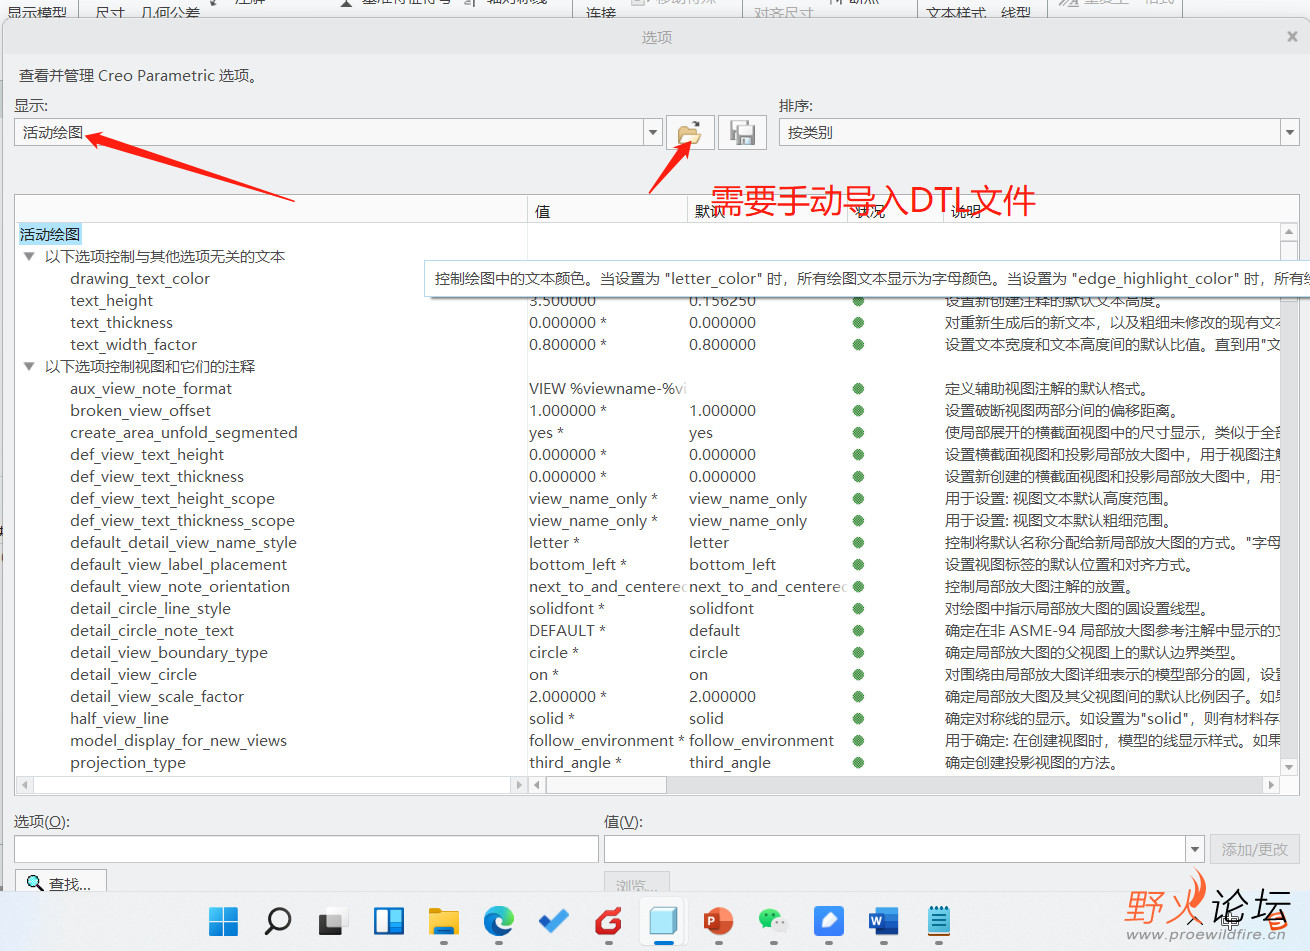Click vertical scrollbar down arrow of options list

pos(1289,767)
